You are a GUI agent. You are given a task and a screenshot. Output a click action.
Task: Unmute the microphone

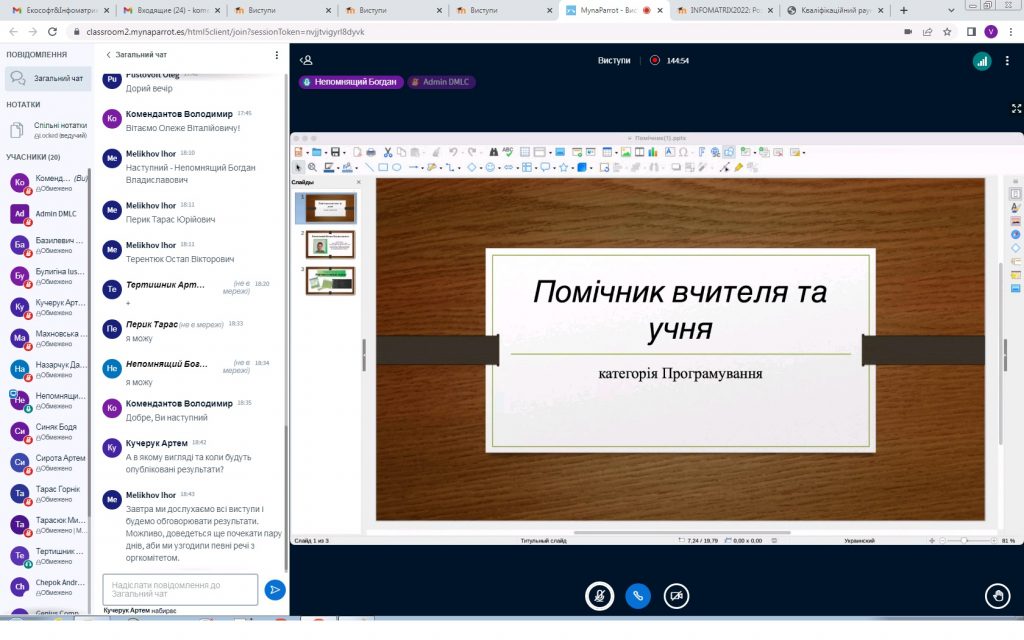[599, 595]
